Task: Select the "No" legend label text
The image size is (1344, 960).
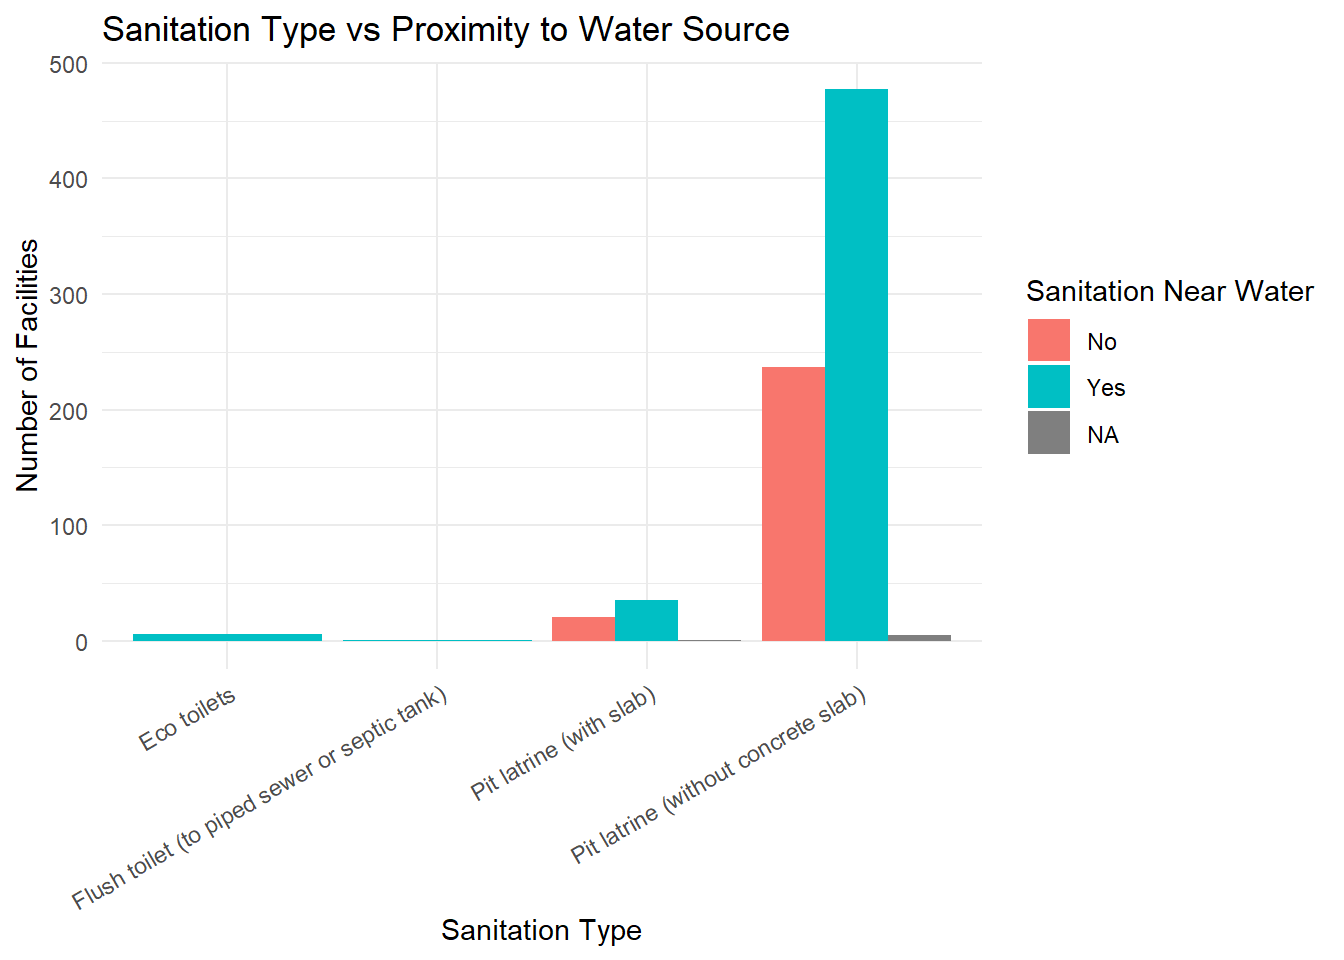Action: 1101,342
